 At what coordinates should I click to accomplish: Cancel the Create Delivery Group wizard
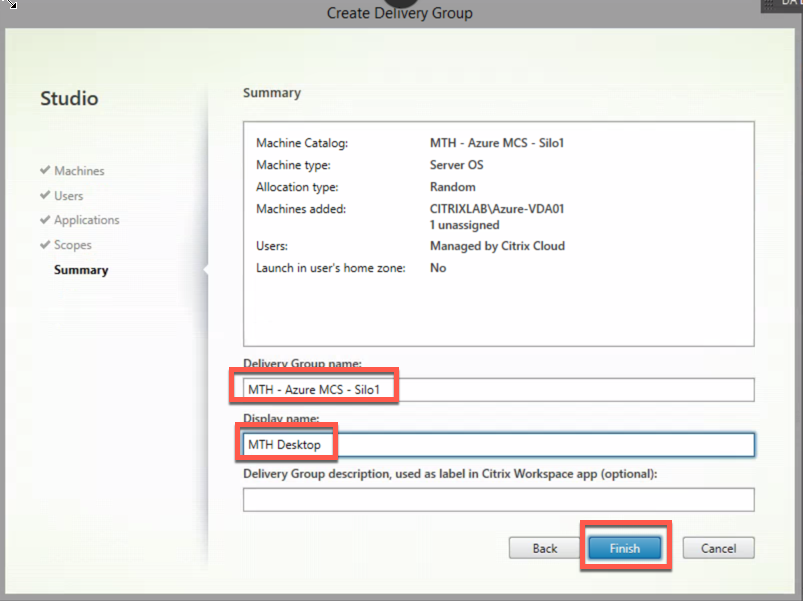pos(718,548)
